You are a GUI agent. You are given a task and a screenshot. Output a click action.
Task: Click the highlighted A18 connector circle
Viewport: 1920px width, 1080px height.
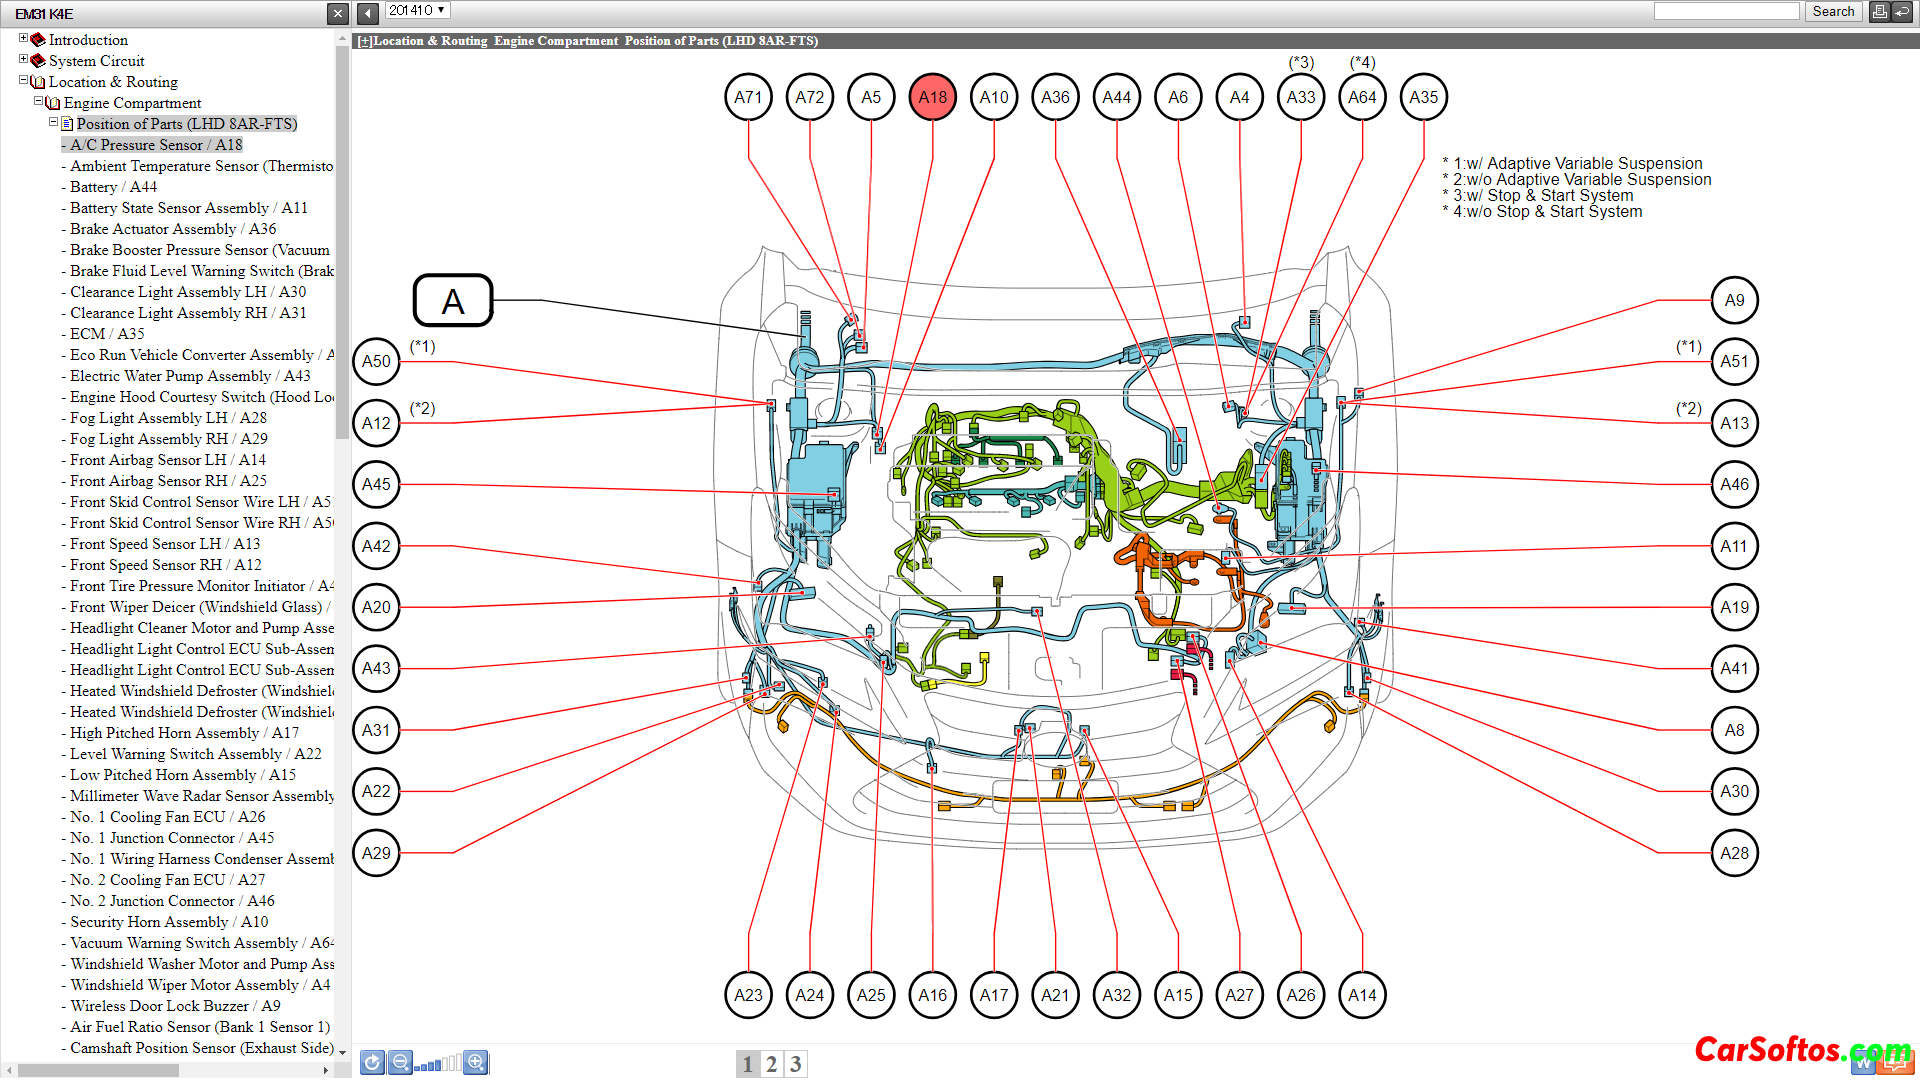[x=932, y=97]
